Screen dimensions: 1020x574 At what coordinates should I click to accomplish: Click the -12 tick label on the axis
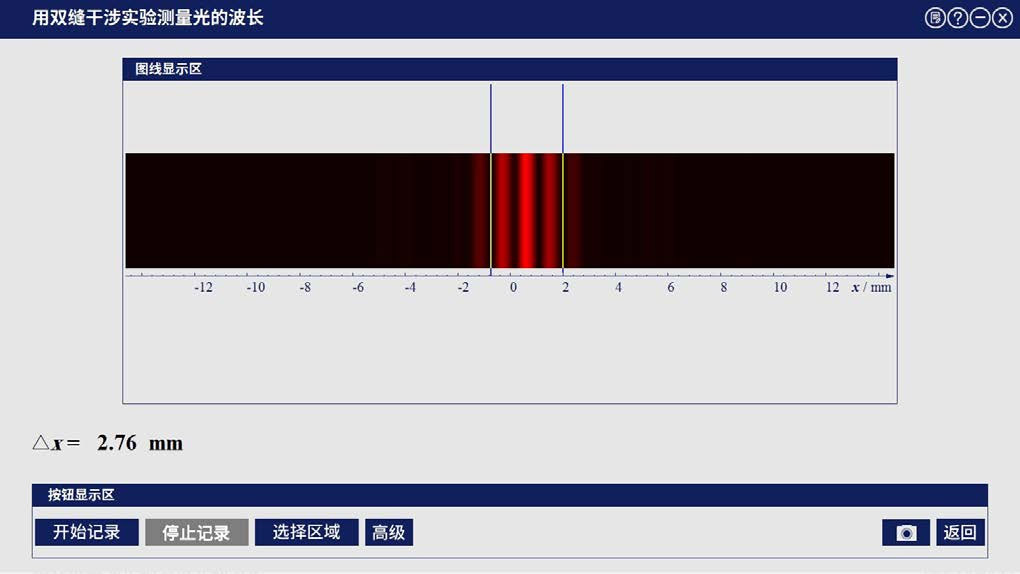(x=203, y=287)
